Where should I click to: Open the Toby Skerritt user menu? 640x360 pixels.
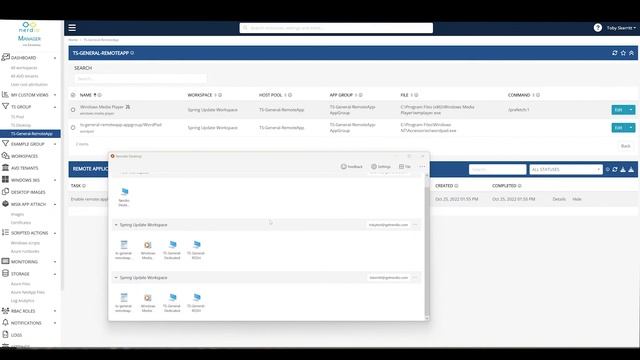(x=621, y=28)
